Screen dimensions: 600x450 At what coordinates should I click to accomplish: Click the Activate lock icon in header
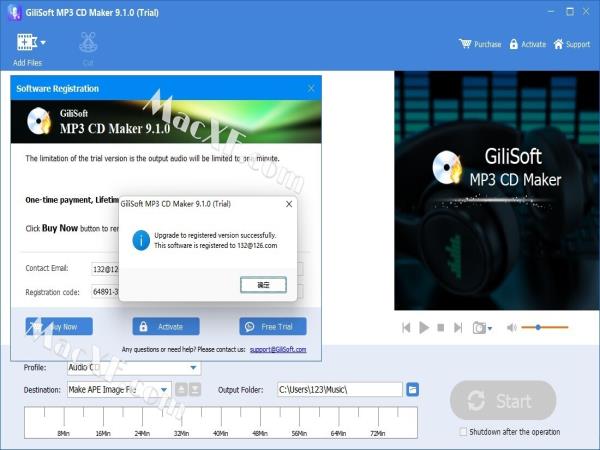[514, 44]
